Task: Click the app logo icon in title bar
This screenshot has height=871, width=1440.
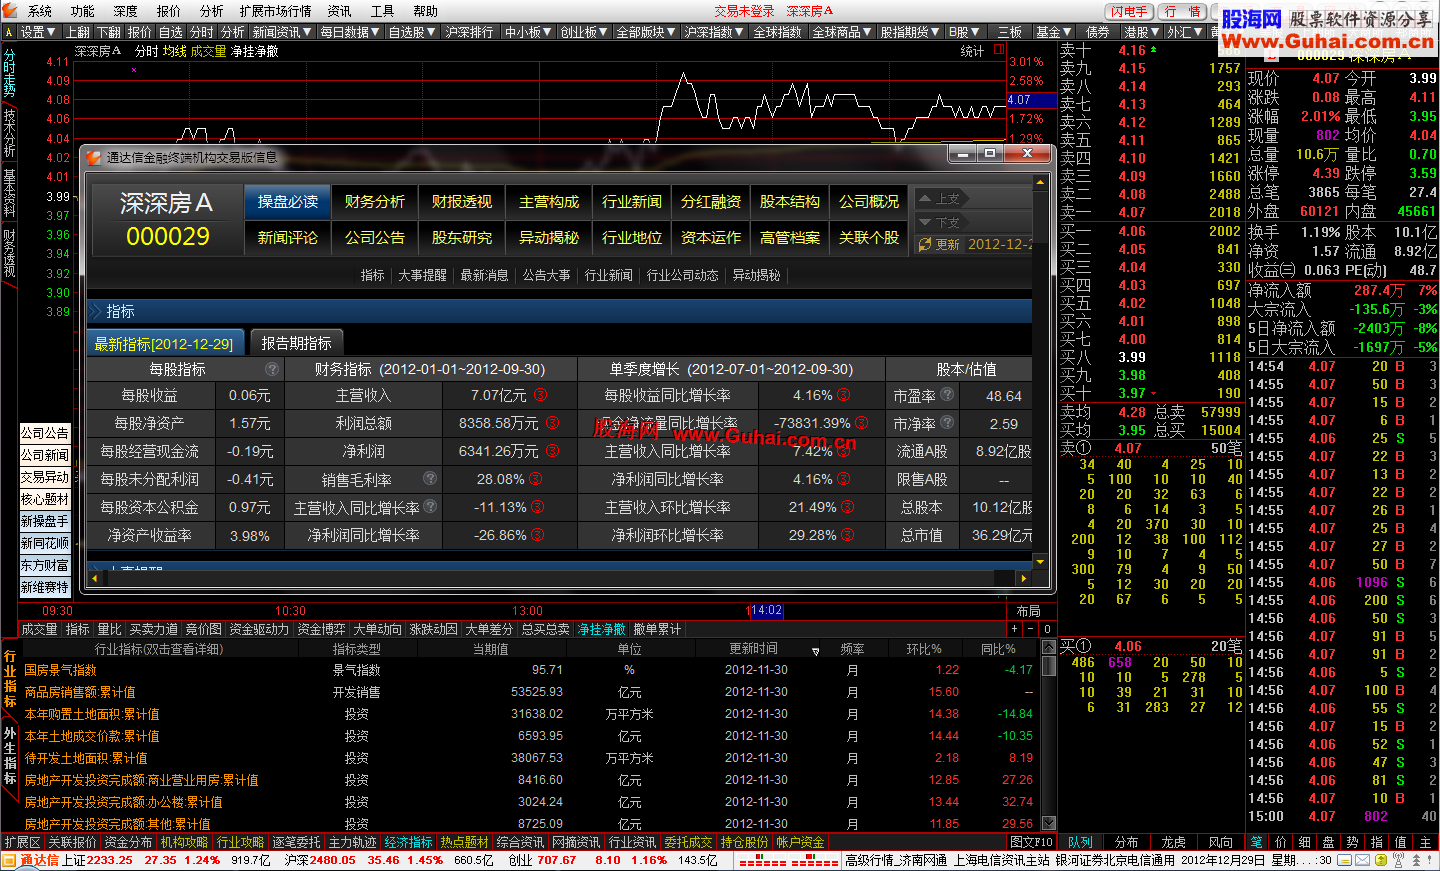Action: click(x=9, y=11)
